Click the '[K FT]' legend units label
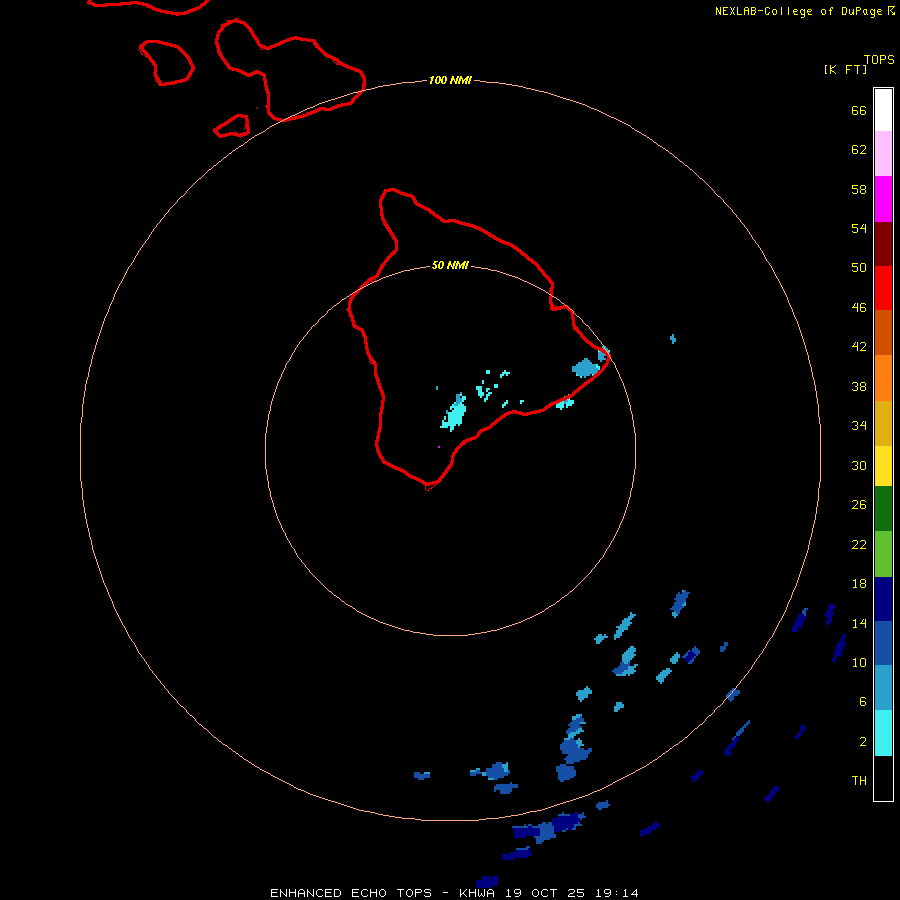This screenshot has width=900, height=900. tap(845, 69)
